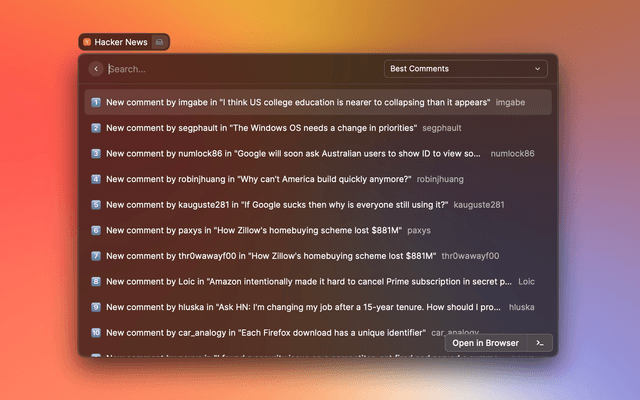Image resolution: width=640 pixels, height=400 pixels.
Task: Open the terminal prompt actions icon
Action: pos(540,343)
